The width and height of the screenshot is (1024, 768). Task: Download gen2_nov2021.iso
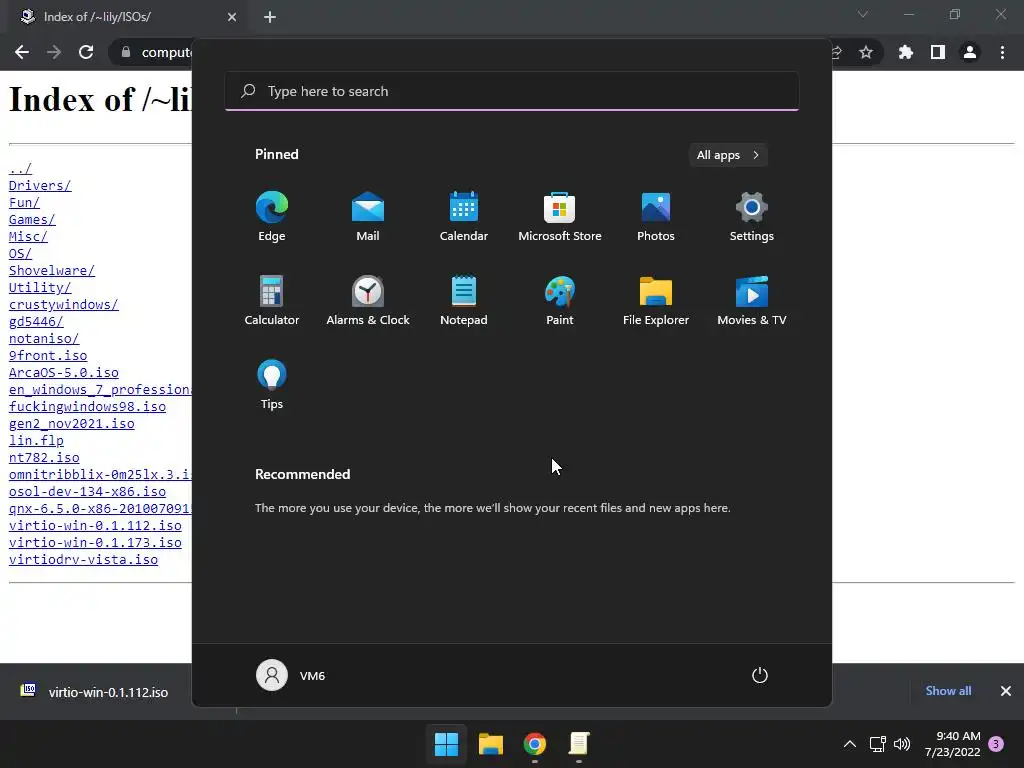pos(71,423)
